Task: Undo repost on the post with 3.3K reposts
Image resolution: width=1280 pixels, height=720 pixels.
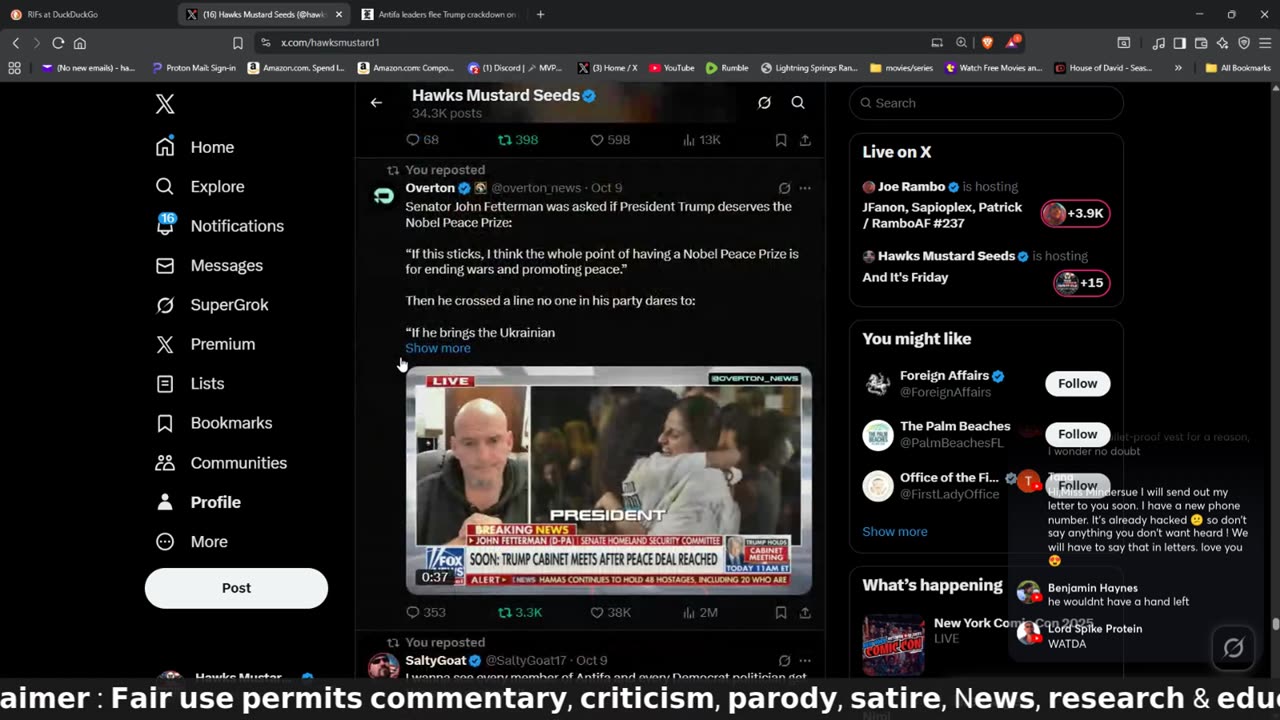Action: (520, 613)
